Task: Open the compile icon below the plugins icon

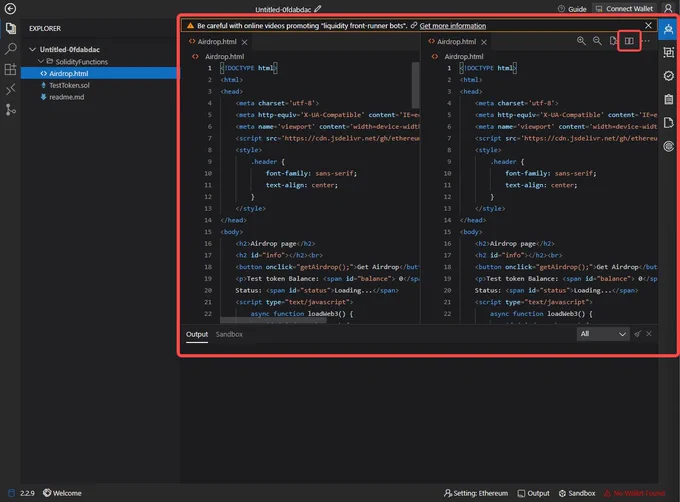Action: 10,89
